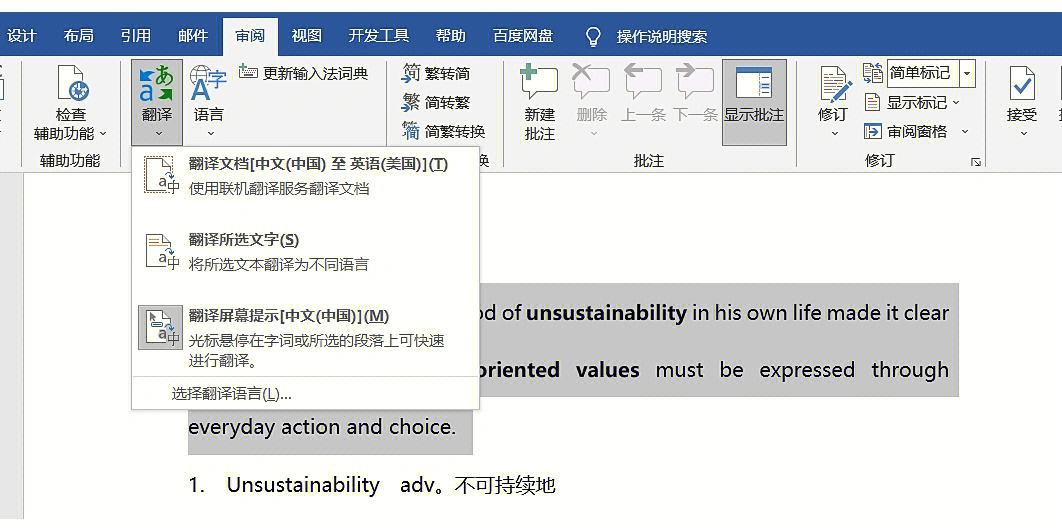This screenshot has width=1062, height=531.
Task: Open the 设计 ribbon tab
Action: (x=21, y=36)
